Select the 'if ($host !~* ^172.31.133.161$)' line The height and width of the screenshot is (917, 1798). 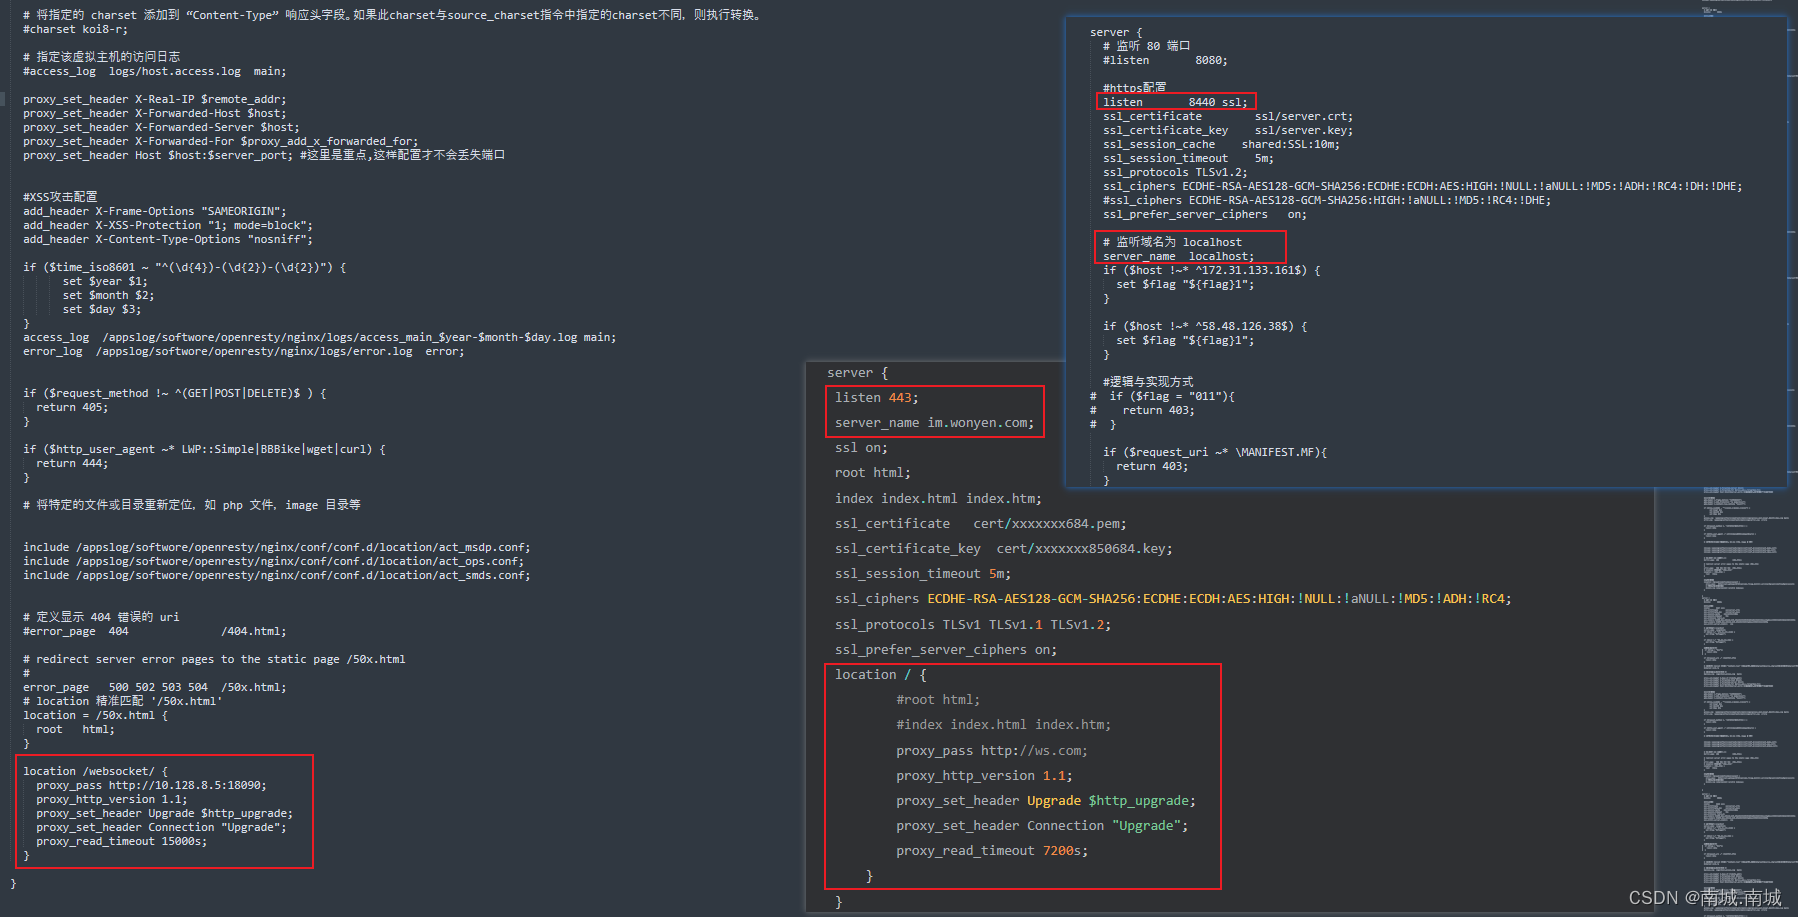1211,270
